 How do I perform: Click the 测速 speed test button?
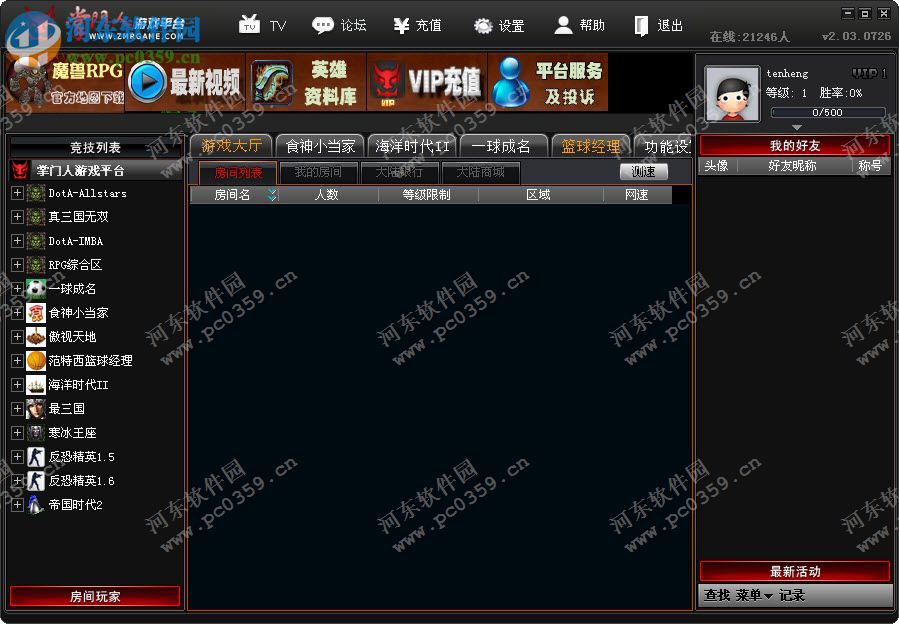pyautogui.click(x=644, y=171)
